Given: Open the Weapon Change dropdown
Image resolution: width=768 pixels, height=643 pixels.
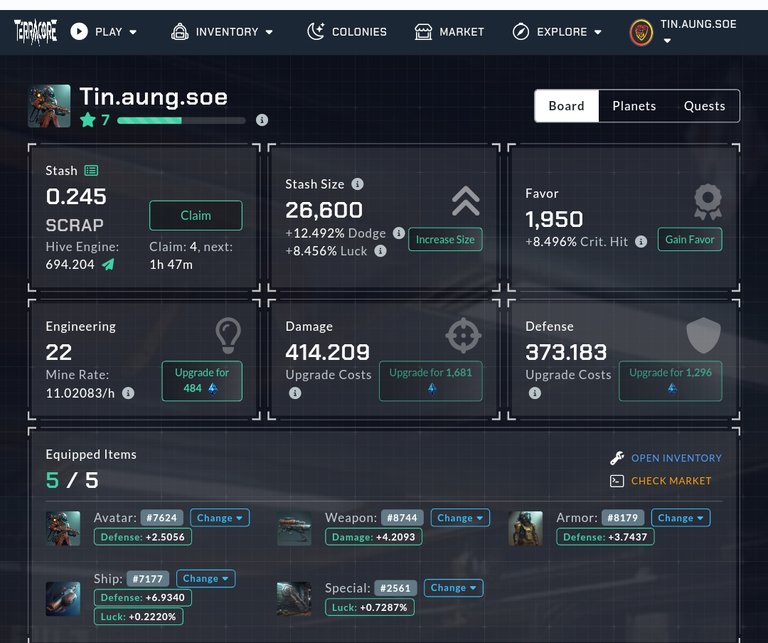Looking at the screenshot, I should [x=460, y=518].
